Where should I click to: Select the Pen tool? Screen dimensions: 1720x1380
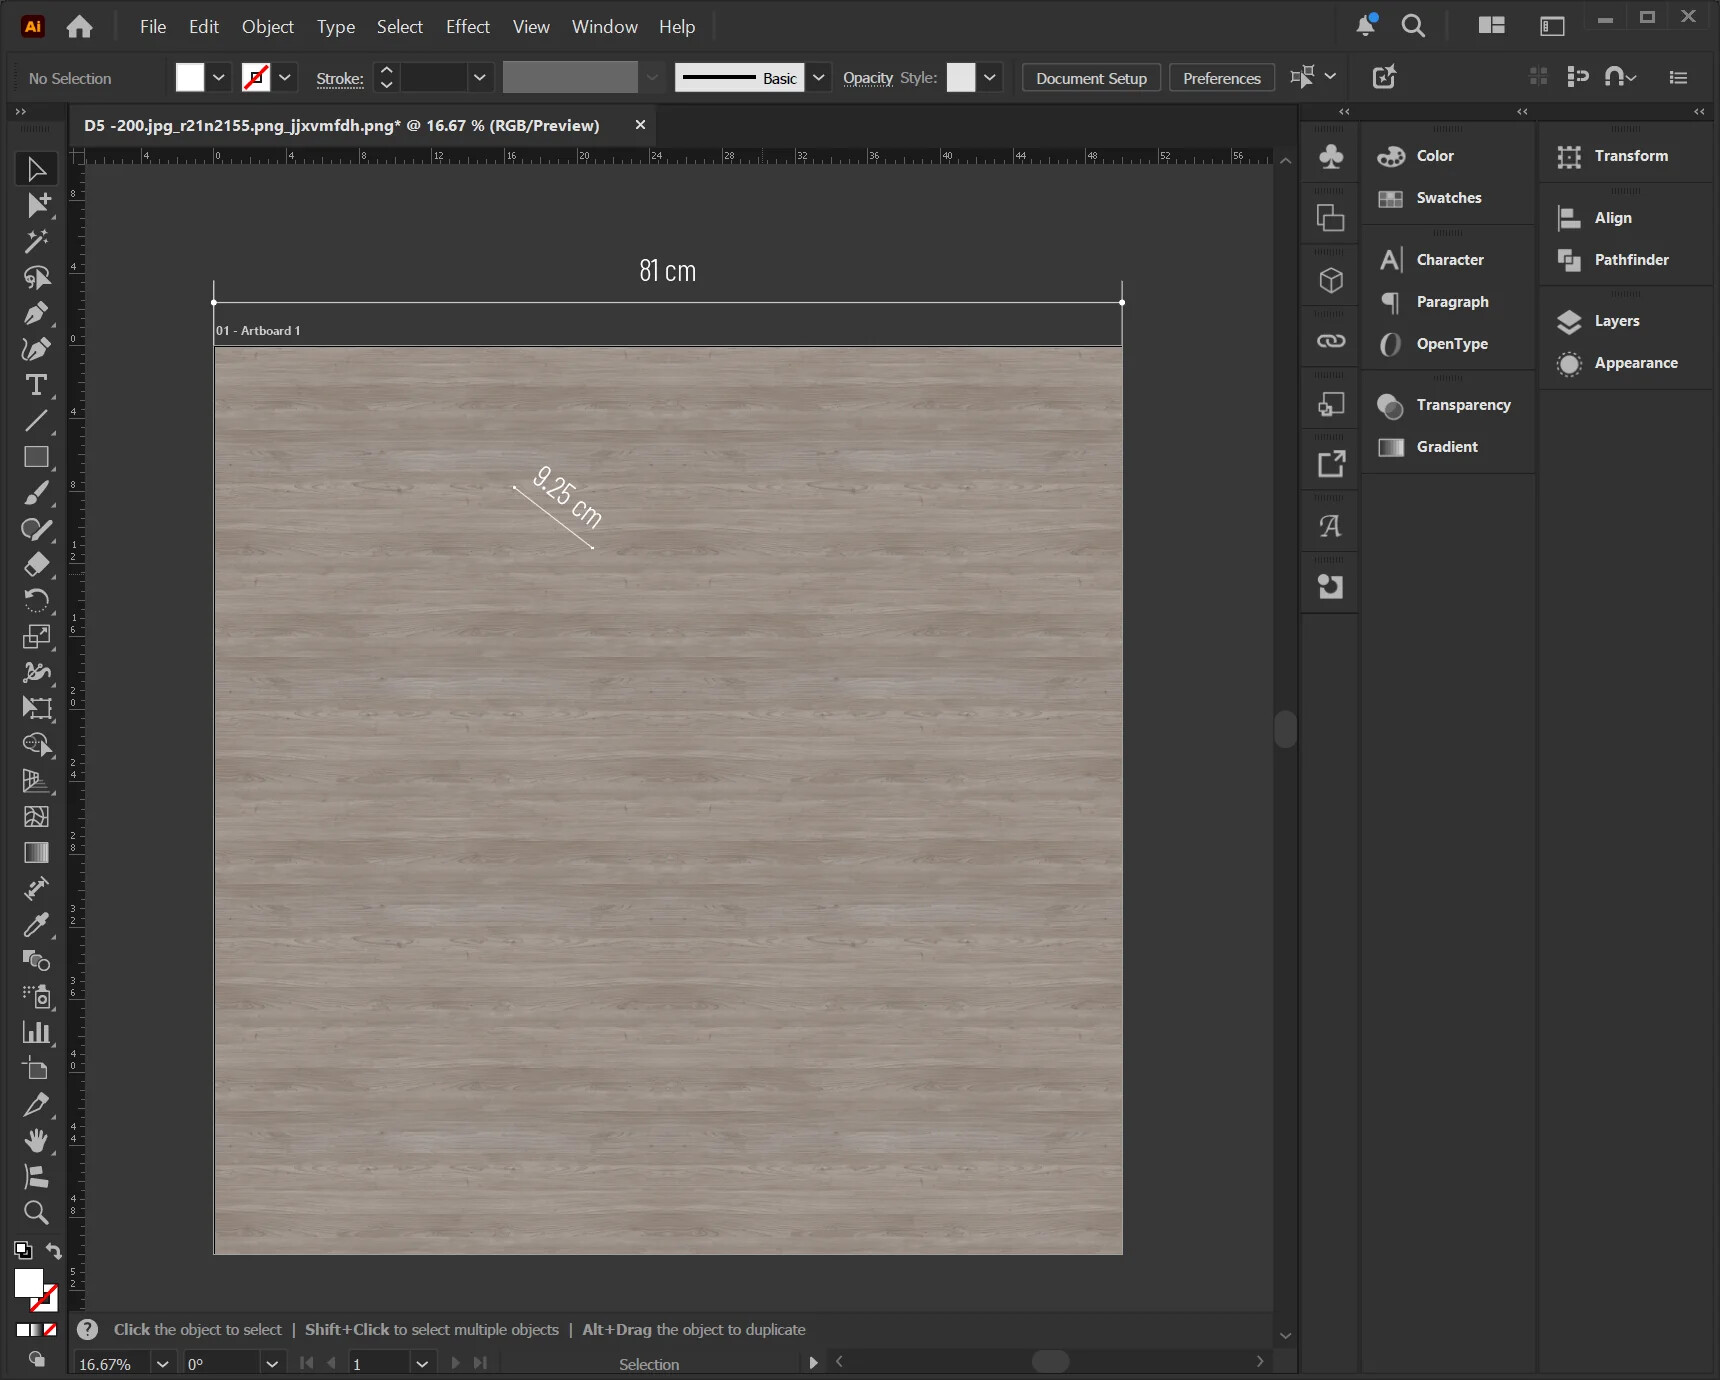coord(37,313)
